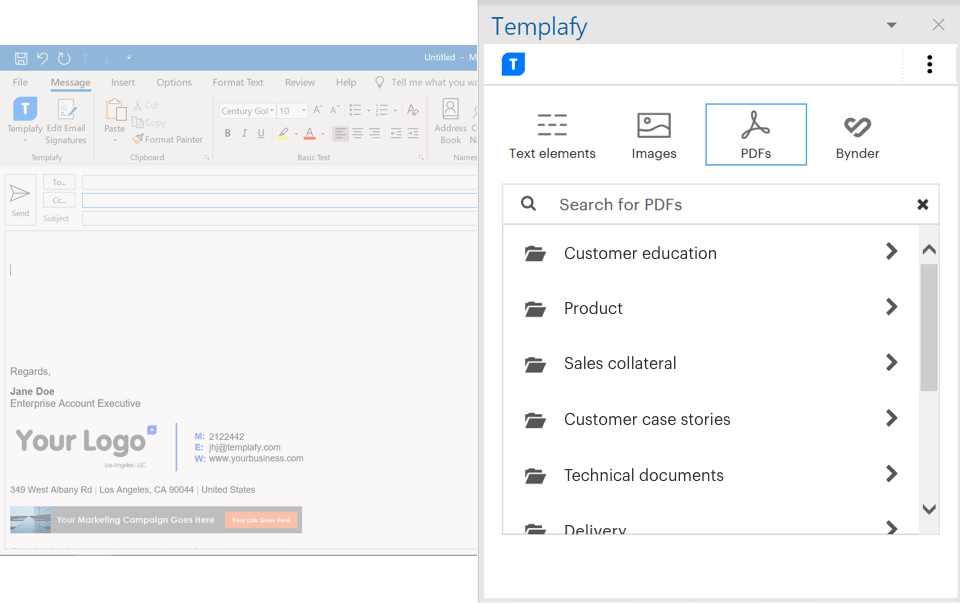Click the Search for PDFs field
Screen dimensions: 960x603
coord(721,204)
